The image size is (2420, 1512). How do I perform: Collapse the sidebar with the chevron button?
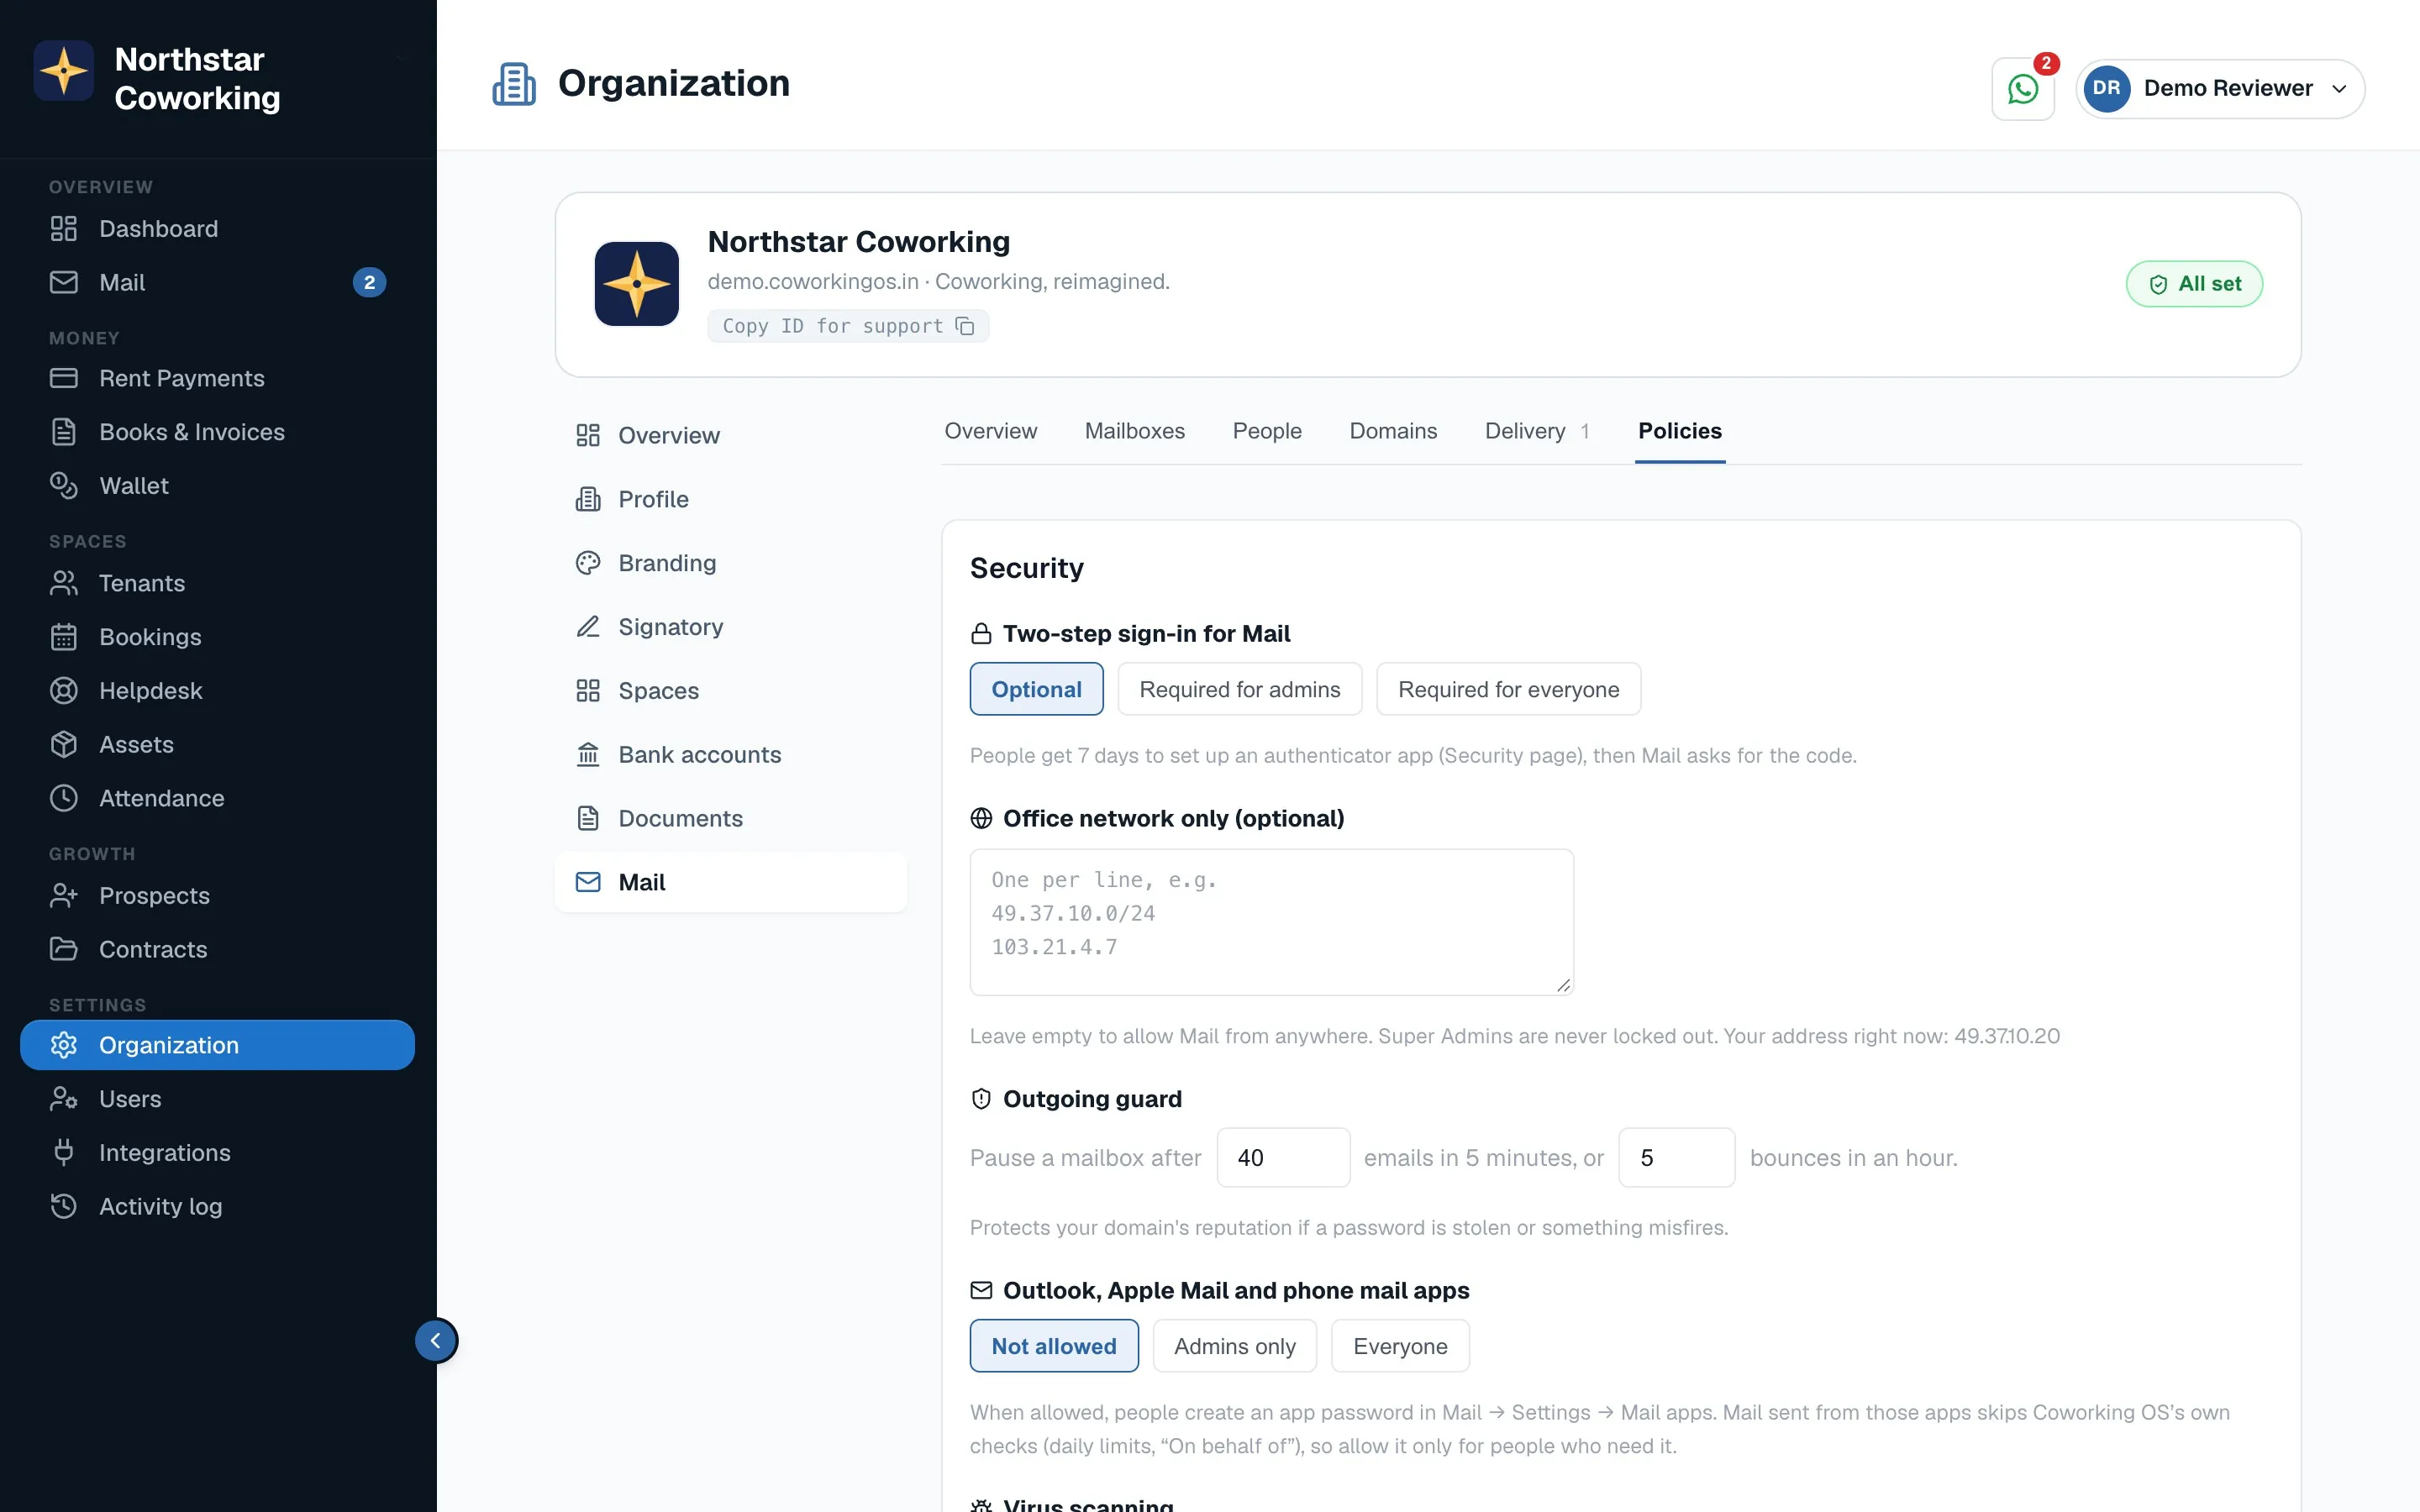click(x=436, y=1341)
